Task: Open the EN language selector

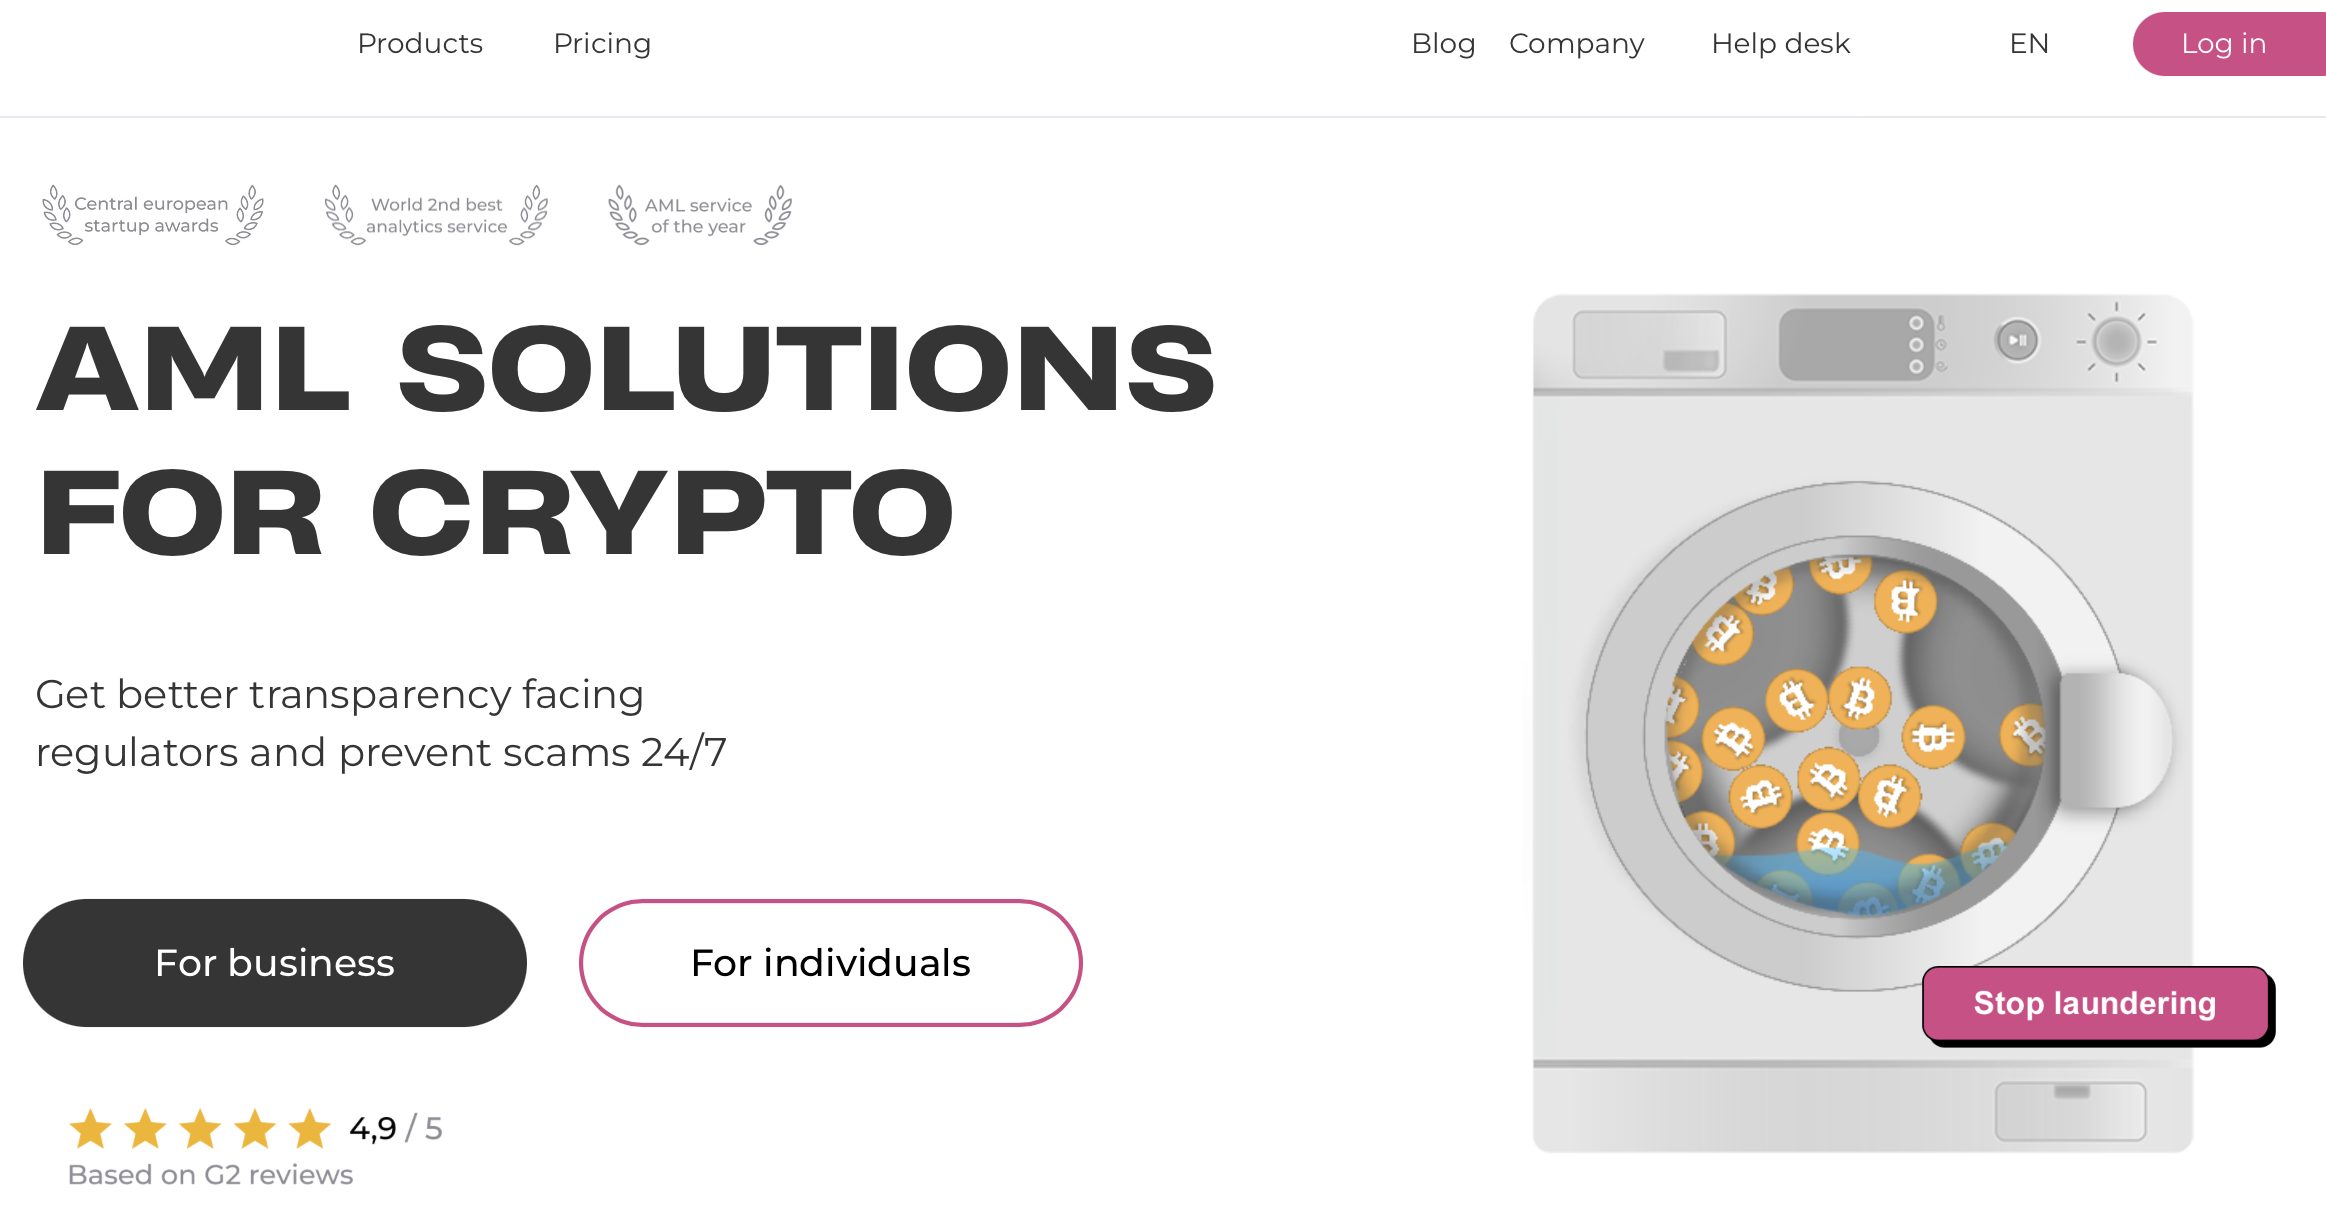Action: [2029, 44]
